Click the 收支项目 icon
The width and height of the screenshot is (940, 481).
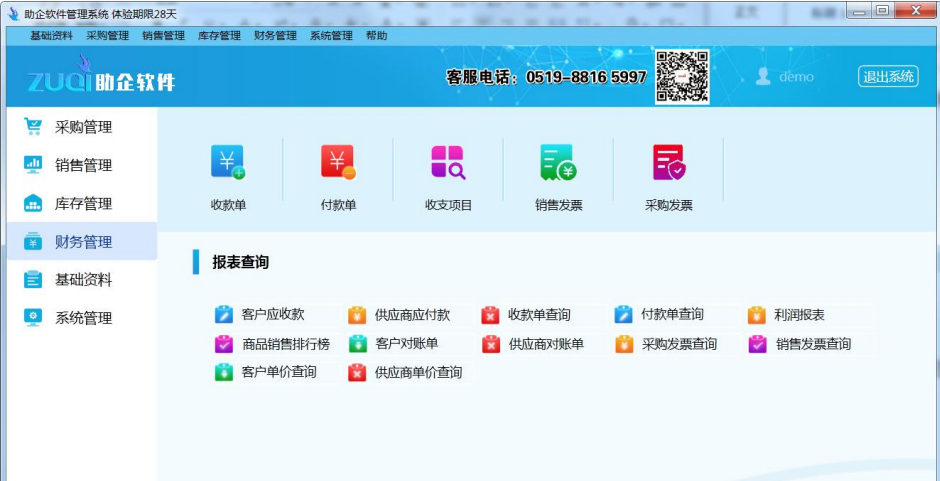pyautogui.click(x=448, y=163)
